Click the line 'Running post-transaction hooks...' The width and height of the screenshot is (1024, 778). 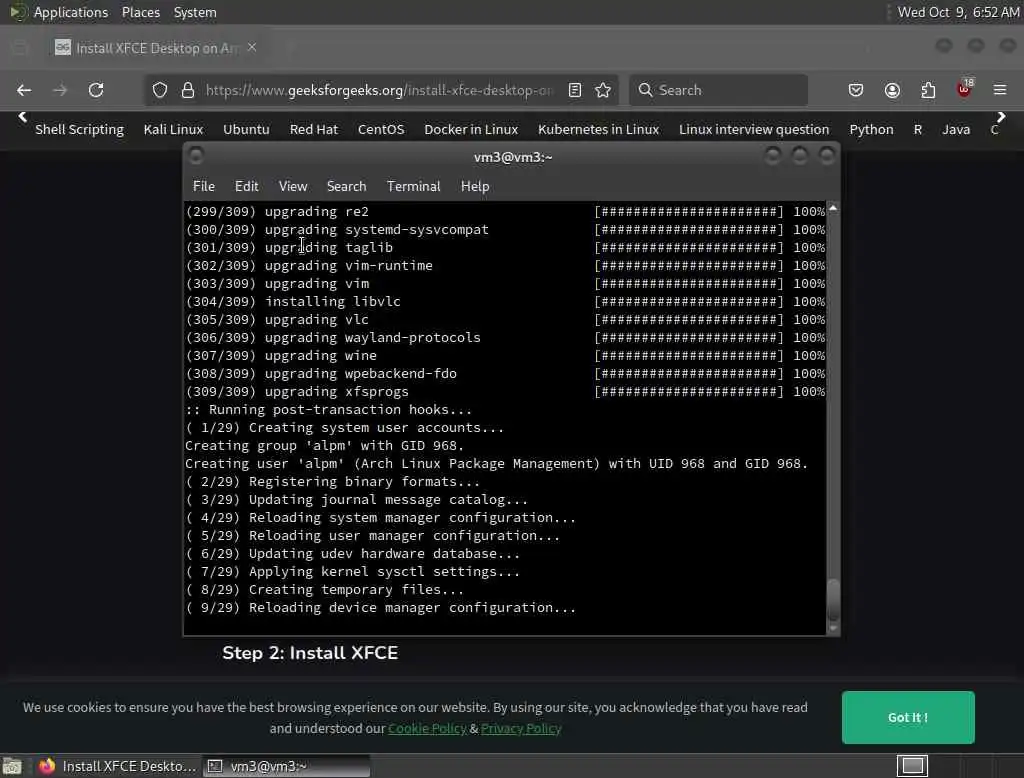328,410
